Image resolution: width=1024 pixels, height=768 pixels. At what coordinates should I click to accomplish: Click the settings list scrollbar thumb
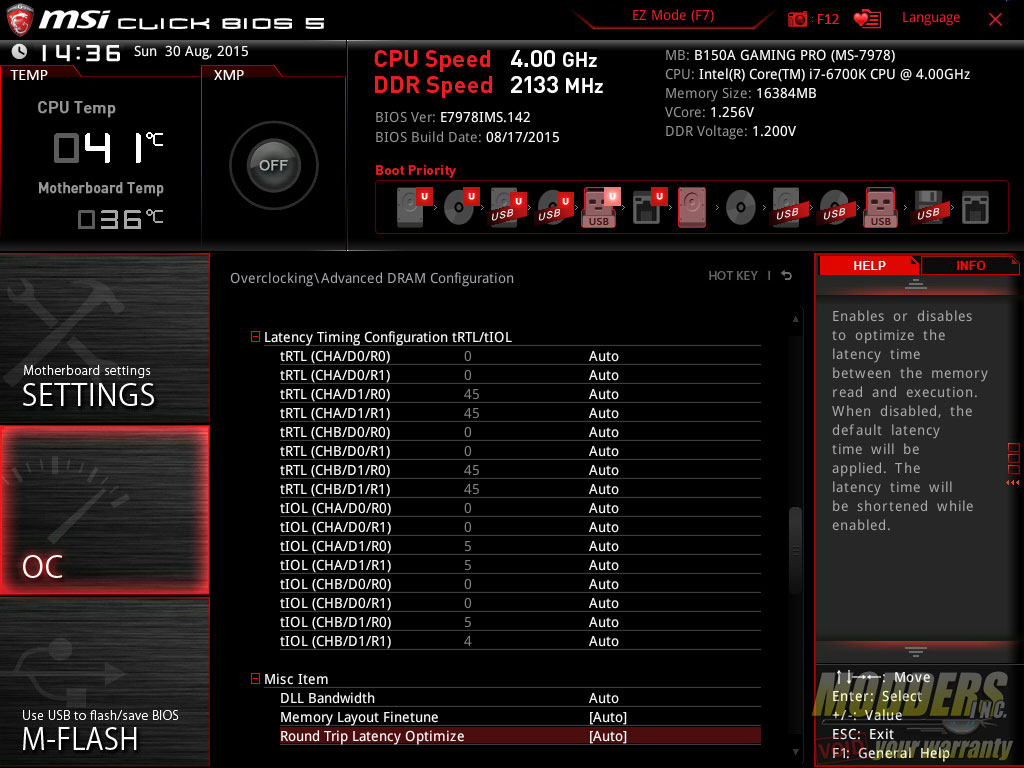795,551
